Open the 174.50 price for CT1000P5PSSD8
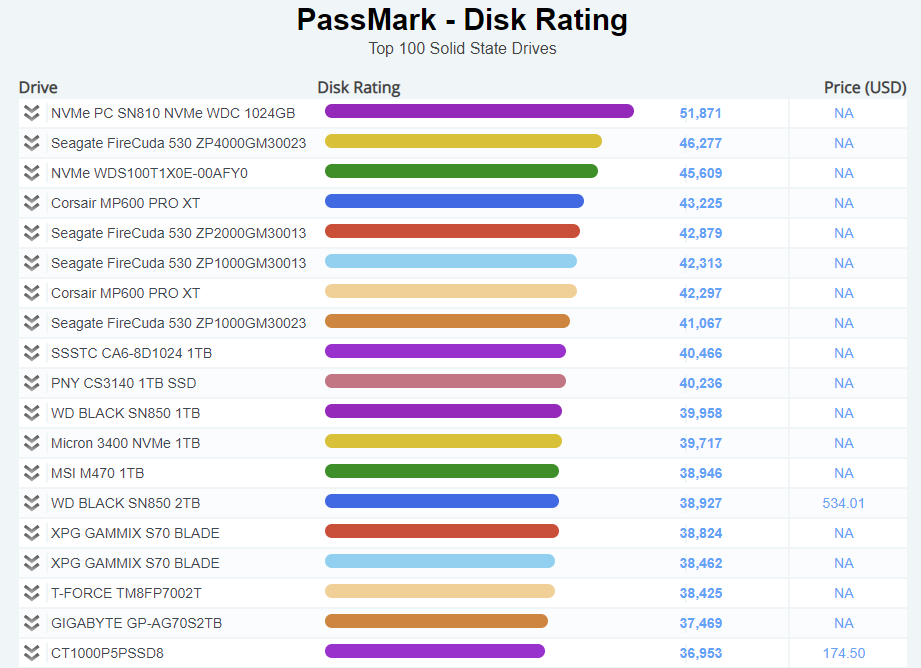Screen dimensions: 921x668 coord(843,653)
